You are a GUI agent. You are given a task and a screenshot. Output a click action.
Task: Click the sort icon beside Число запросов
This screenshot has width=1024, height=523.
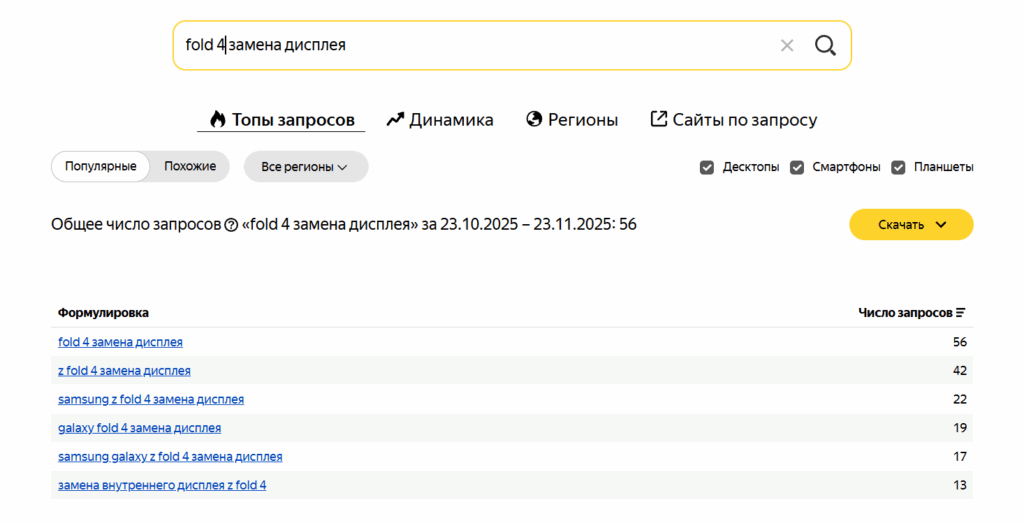coord(961,313)
